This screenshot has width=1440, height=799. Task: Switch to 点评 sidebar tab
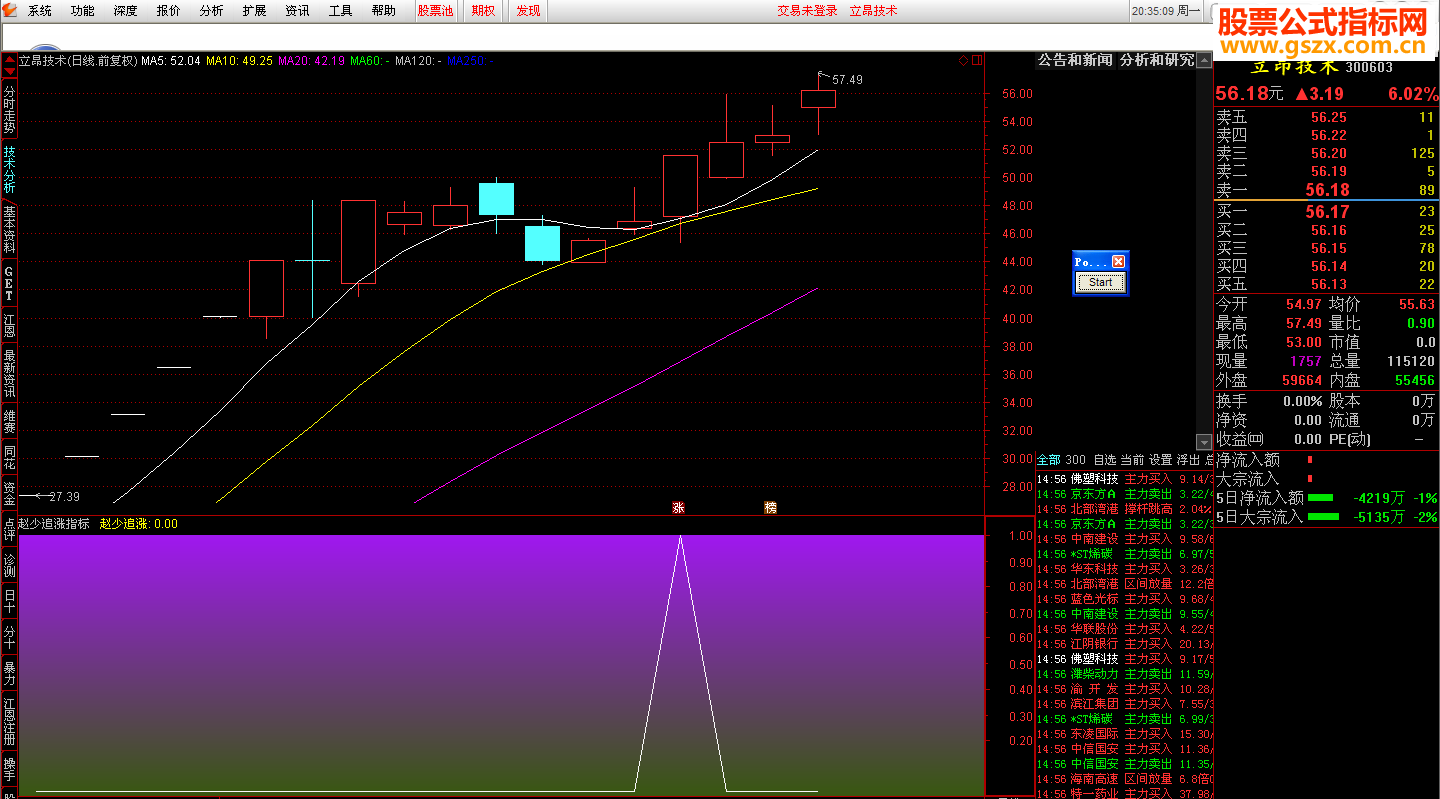[x=9, y=529]
